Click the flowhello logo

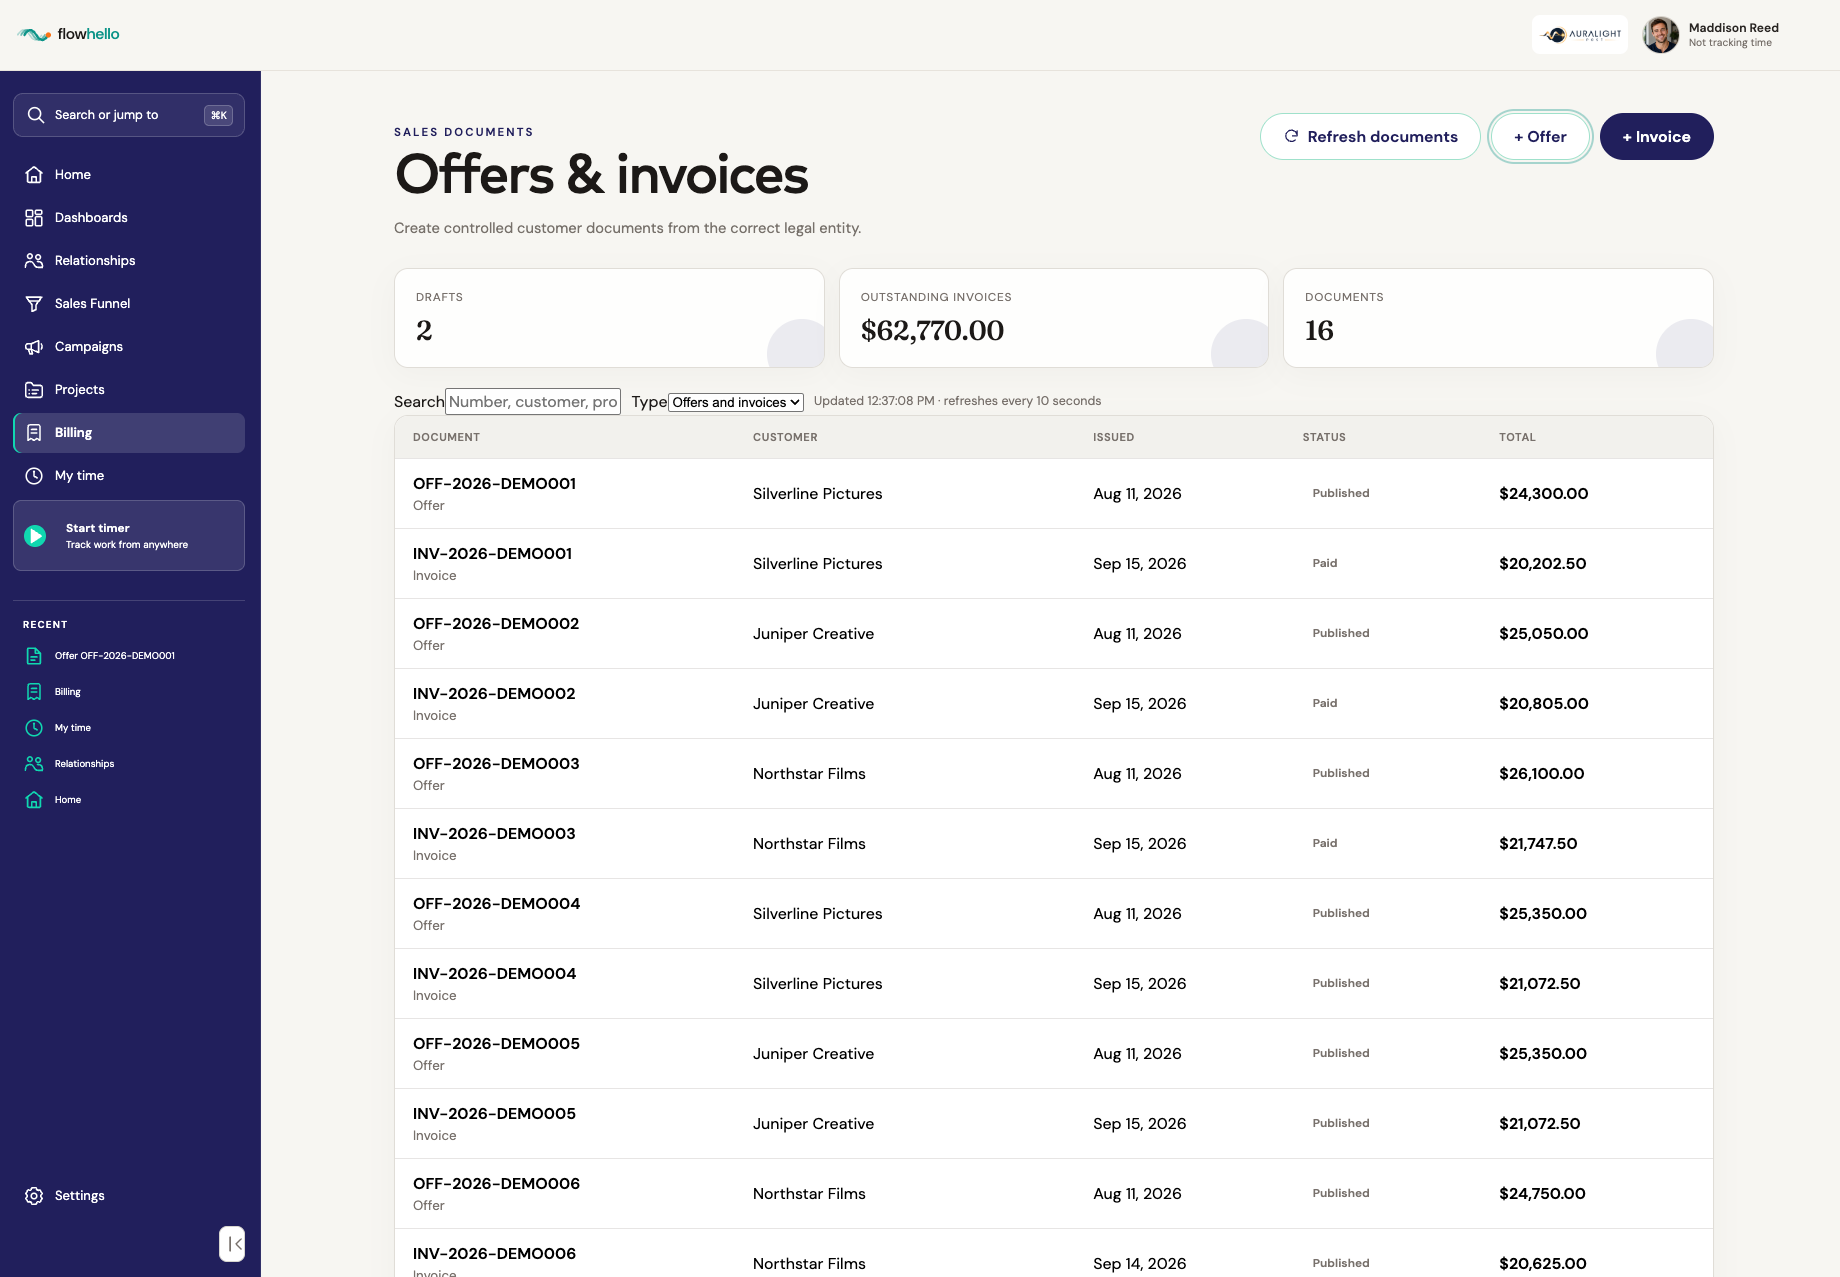click(68, 34)
